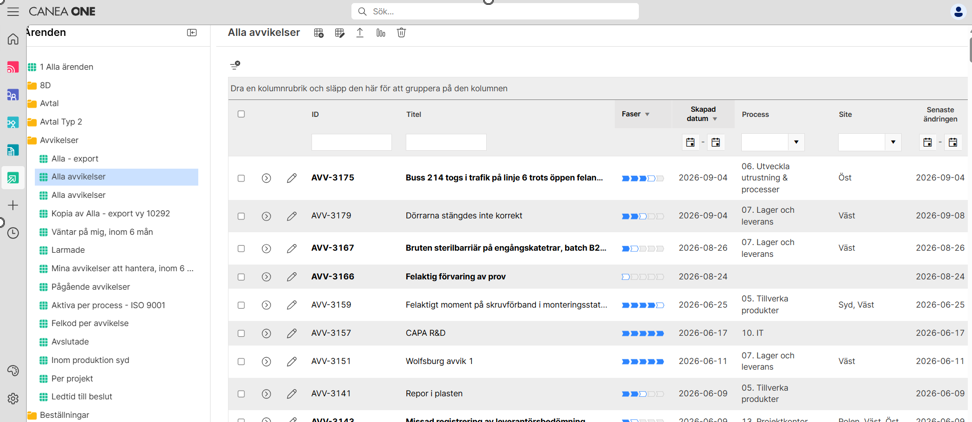Image resolution: width=972 pixels, height=422 pixels.
Task: Sort by the Process column header
Action: [x=755, y=115]
